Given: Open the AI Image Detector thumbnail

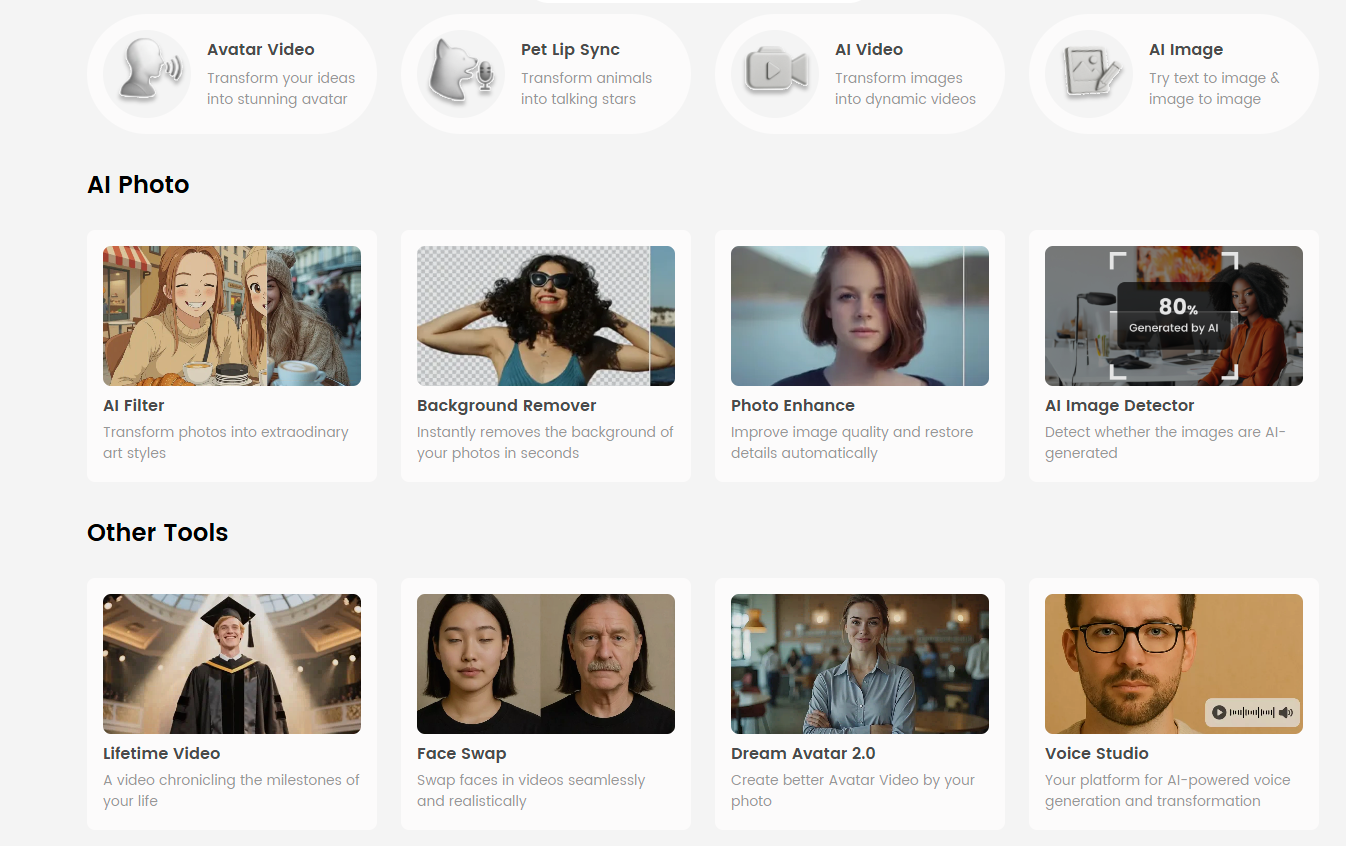Looking at the screenshot, I should pyautogui.click(x=1174, y=316).
